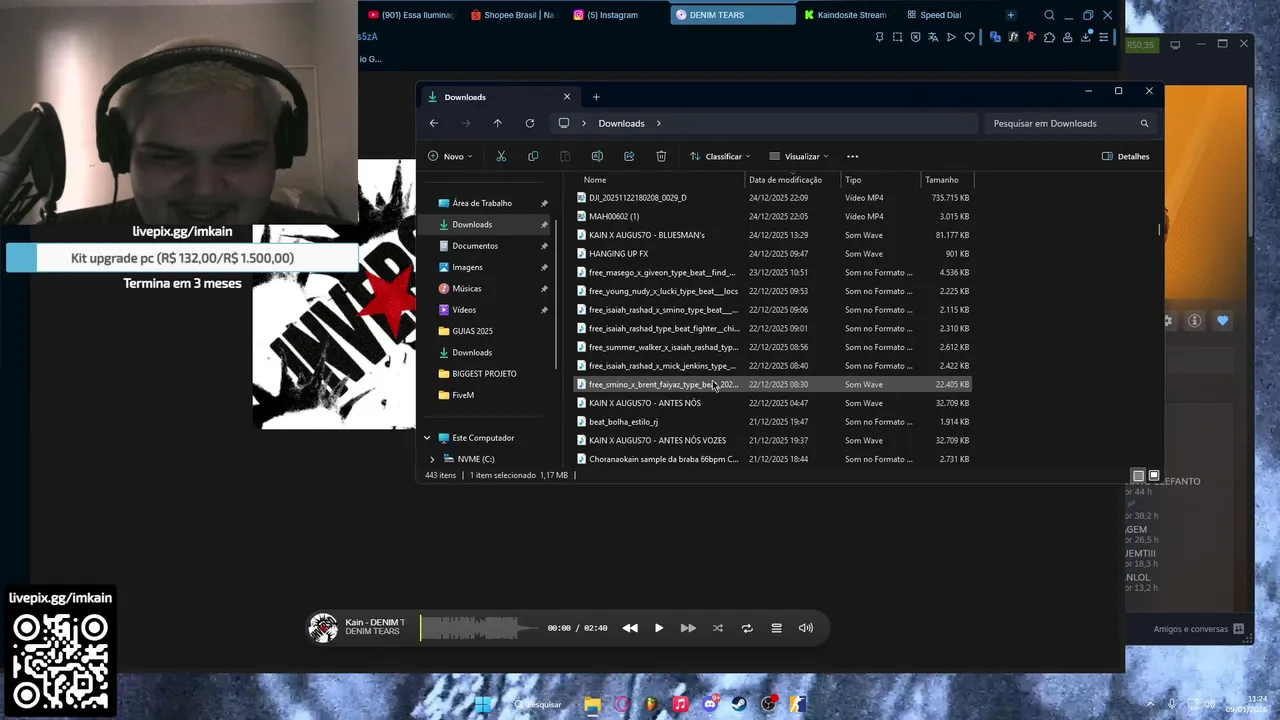Screen dimensions: 1280x720
Task: Skip to next track in player
Action: [x=688, y=628]
